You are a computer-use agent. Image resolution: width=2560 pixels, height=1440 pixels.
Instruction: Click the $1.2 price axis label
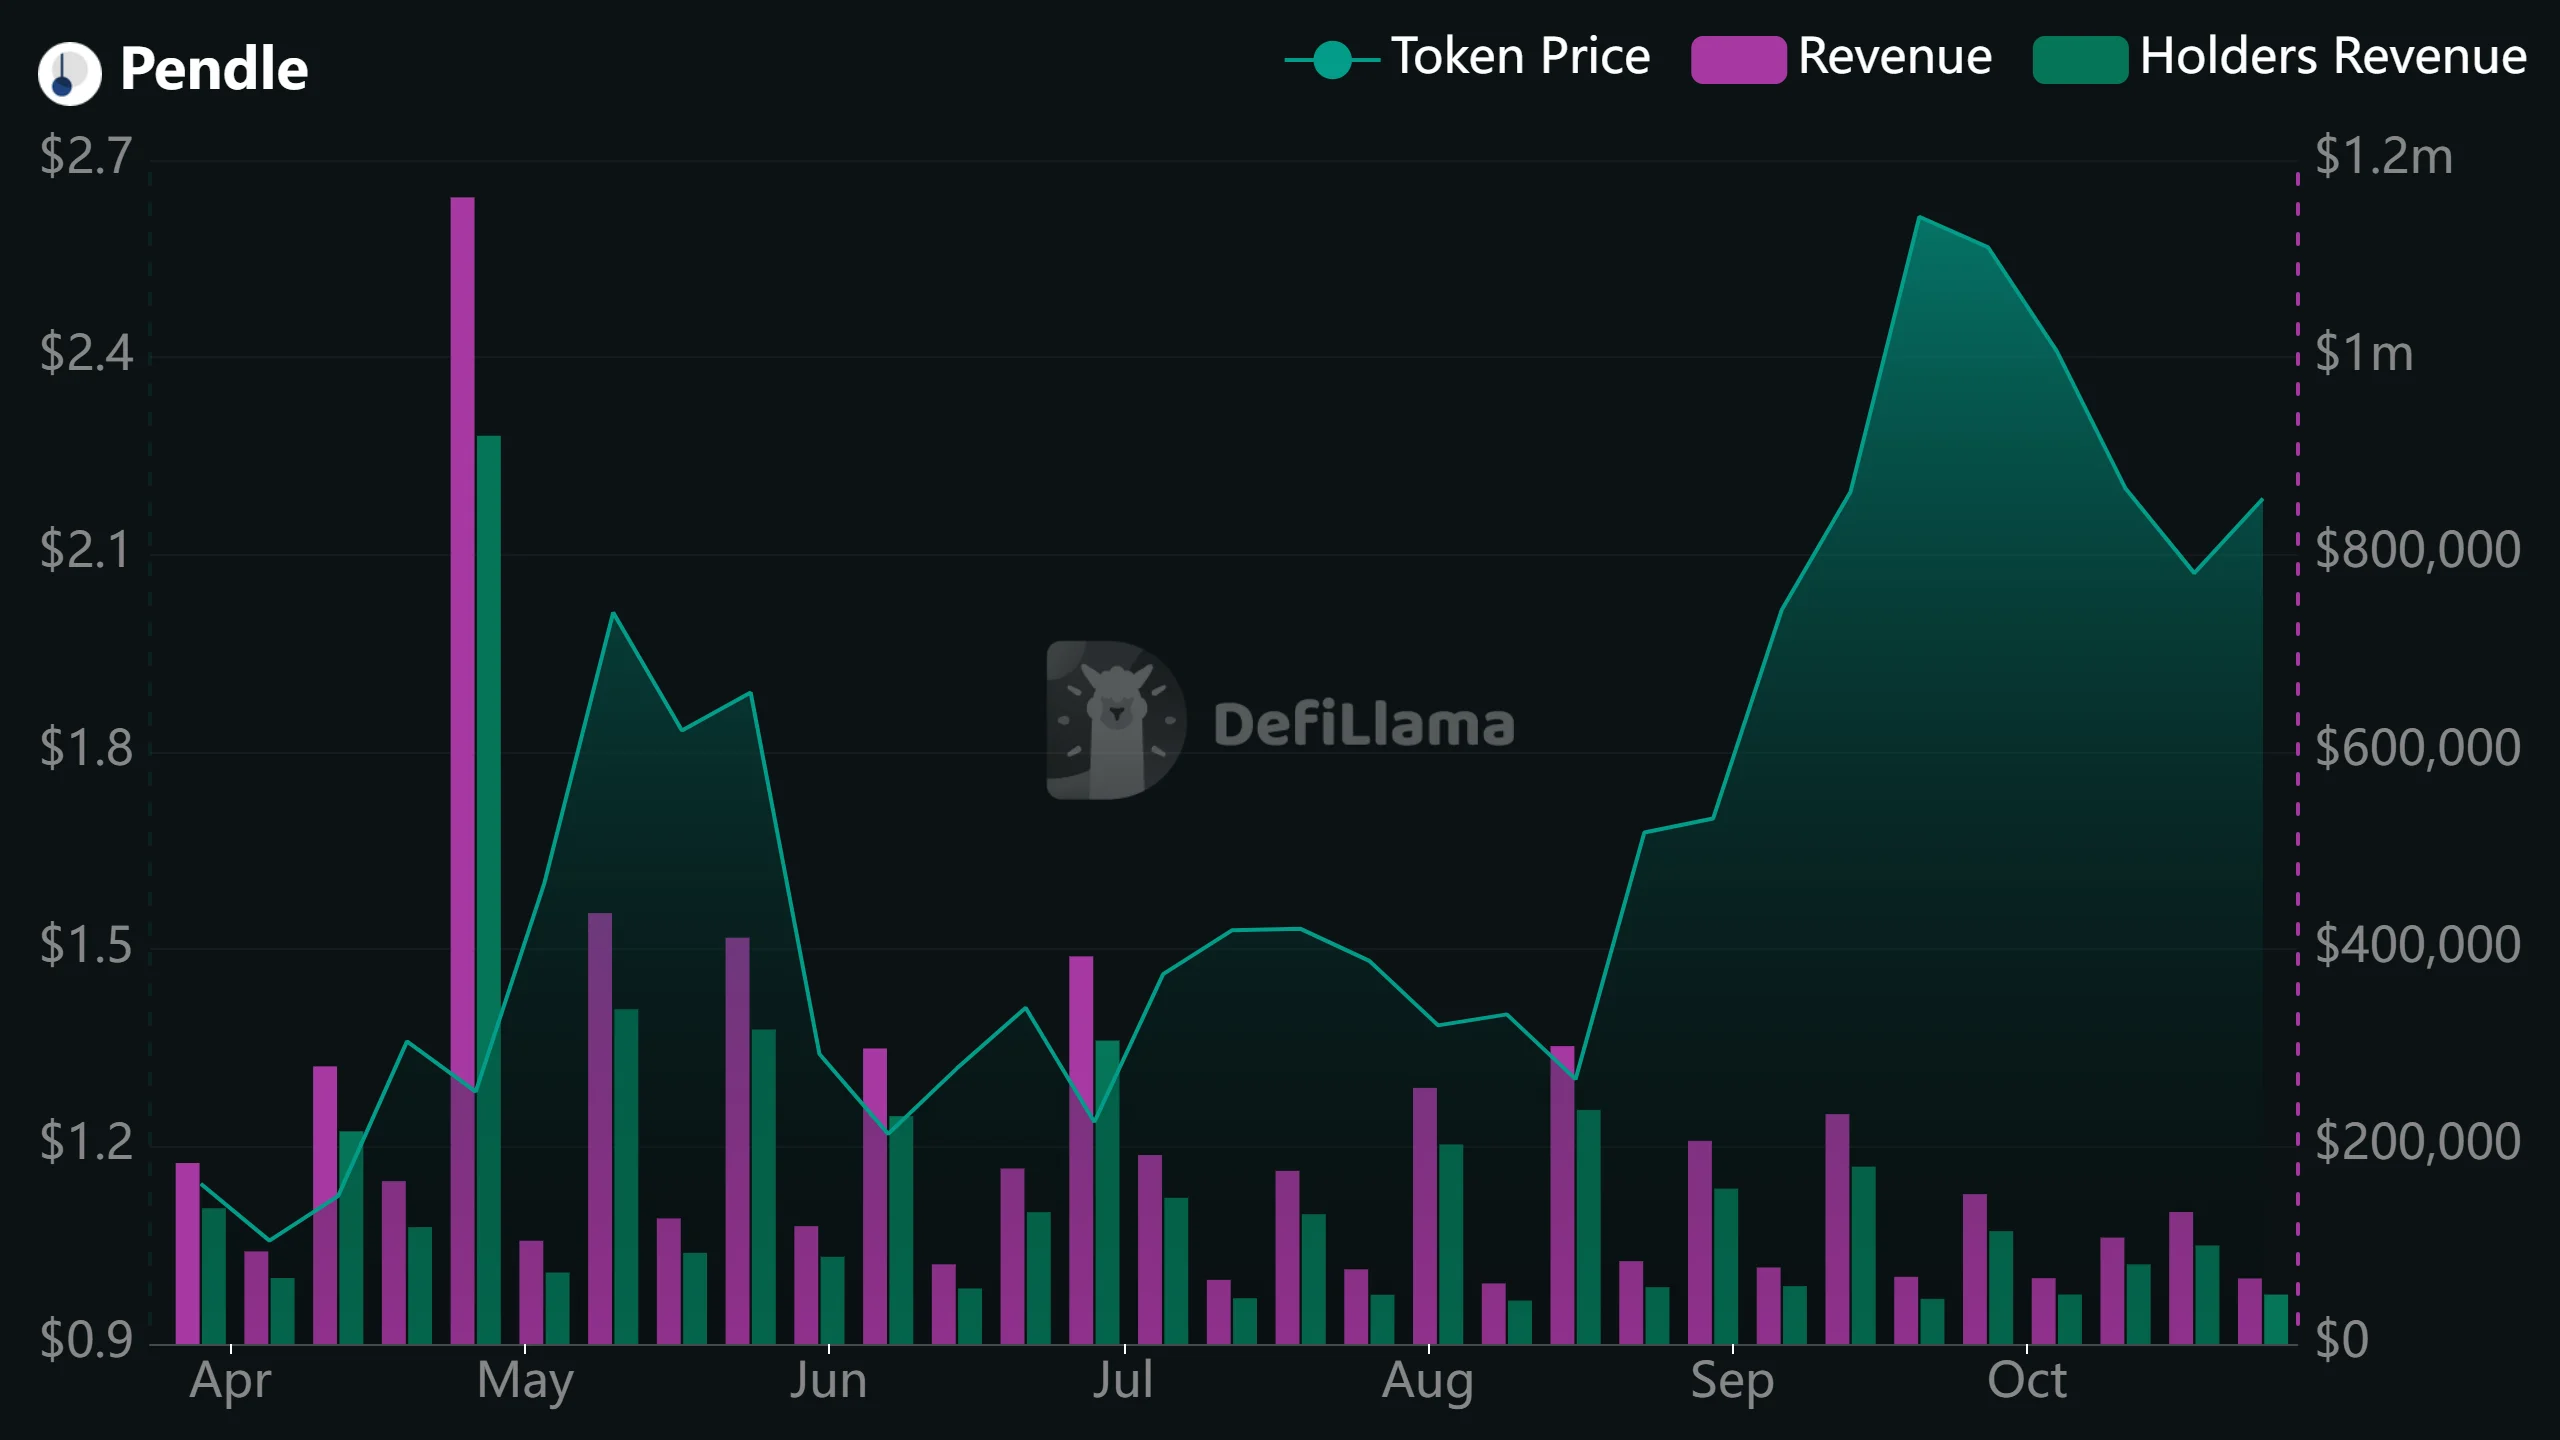coord(86,1143)
